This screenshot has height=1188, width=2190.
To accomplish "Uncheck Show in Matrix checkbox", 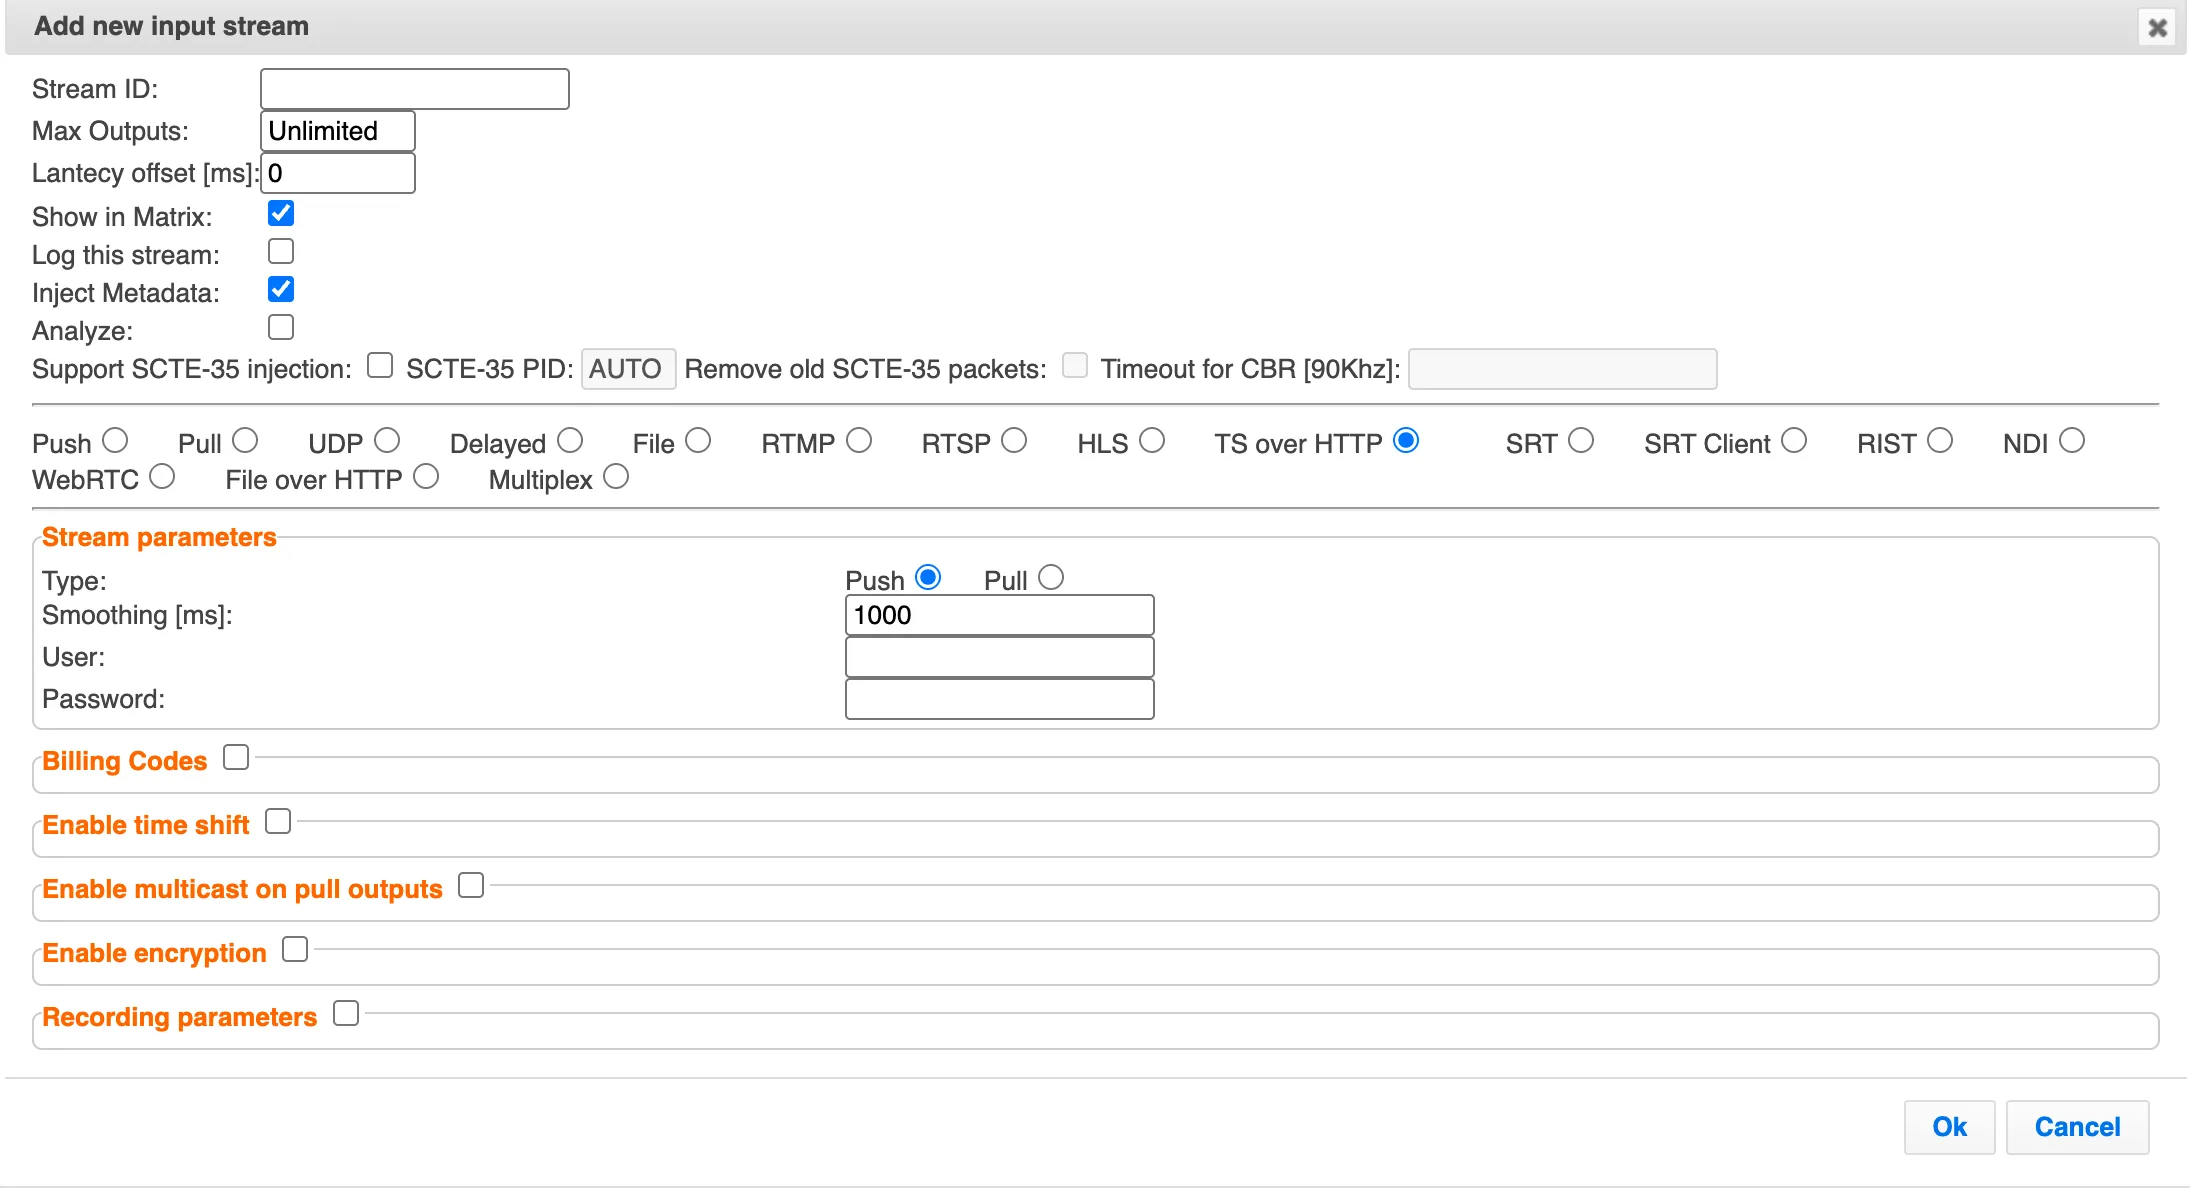I will click(281, 213).
